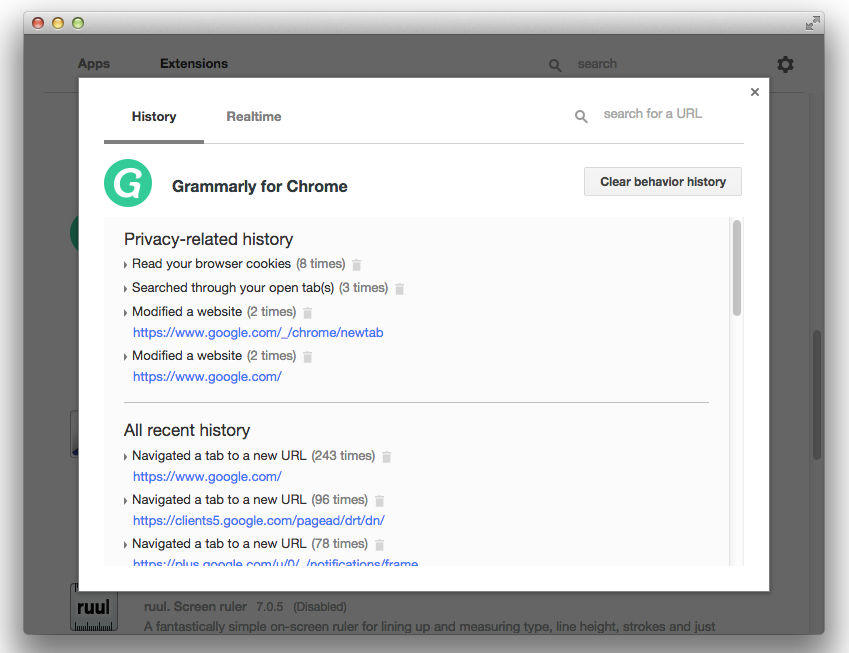Click trash icon next to 'Navigated a tab' 243 times entry
Image resolution: width=849 pixels, height=653 pixels.
click(x=386, y=456)
